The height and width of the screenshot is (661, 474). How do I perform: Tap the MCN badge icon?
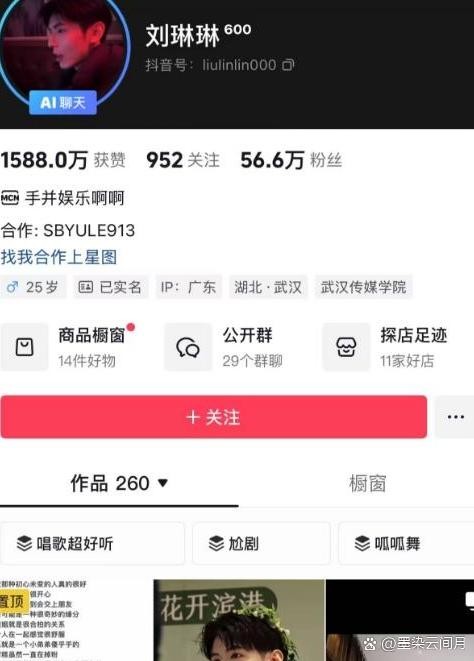pyautogui.click(x=10, y=198)
